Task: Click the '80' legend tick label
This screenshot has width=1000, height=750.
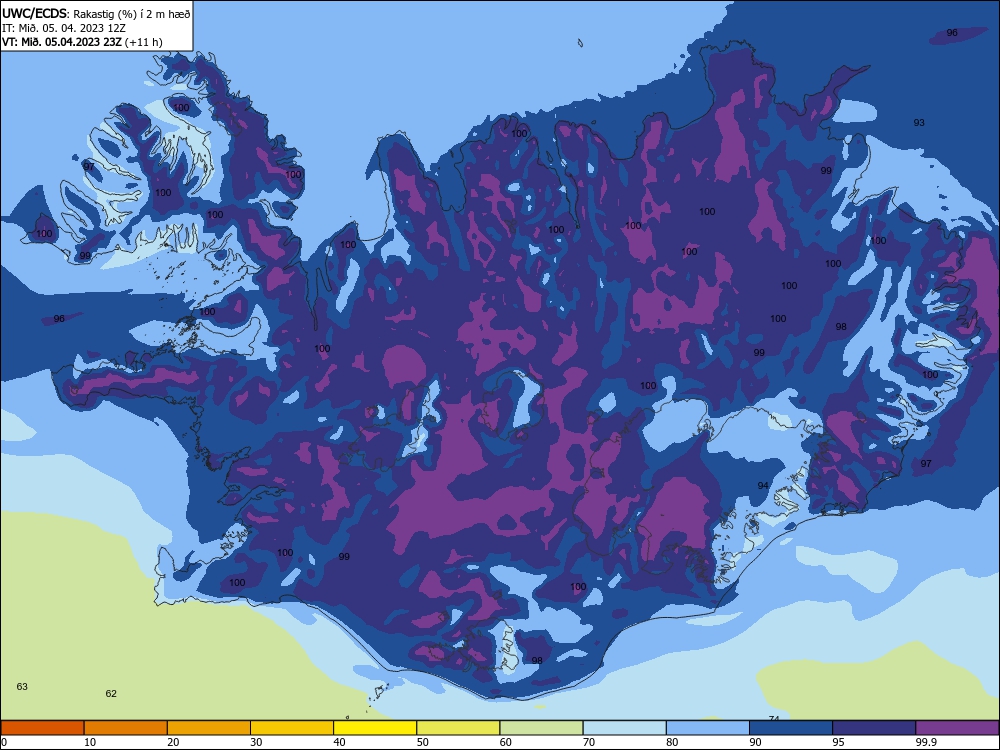Action: [x=672, y=742]
